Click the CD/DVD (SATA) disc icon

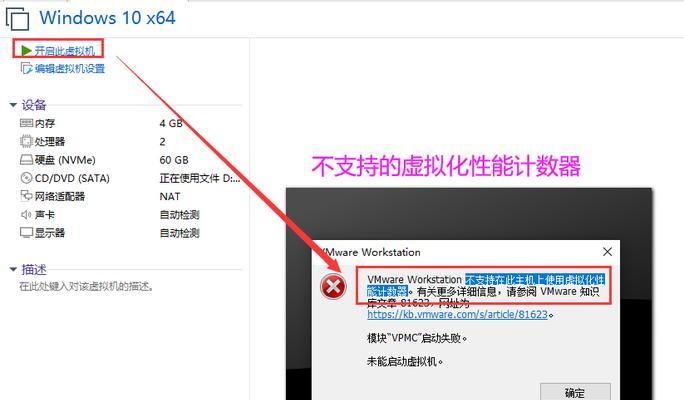[x=26, y=178]
